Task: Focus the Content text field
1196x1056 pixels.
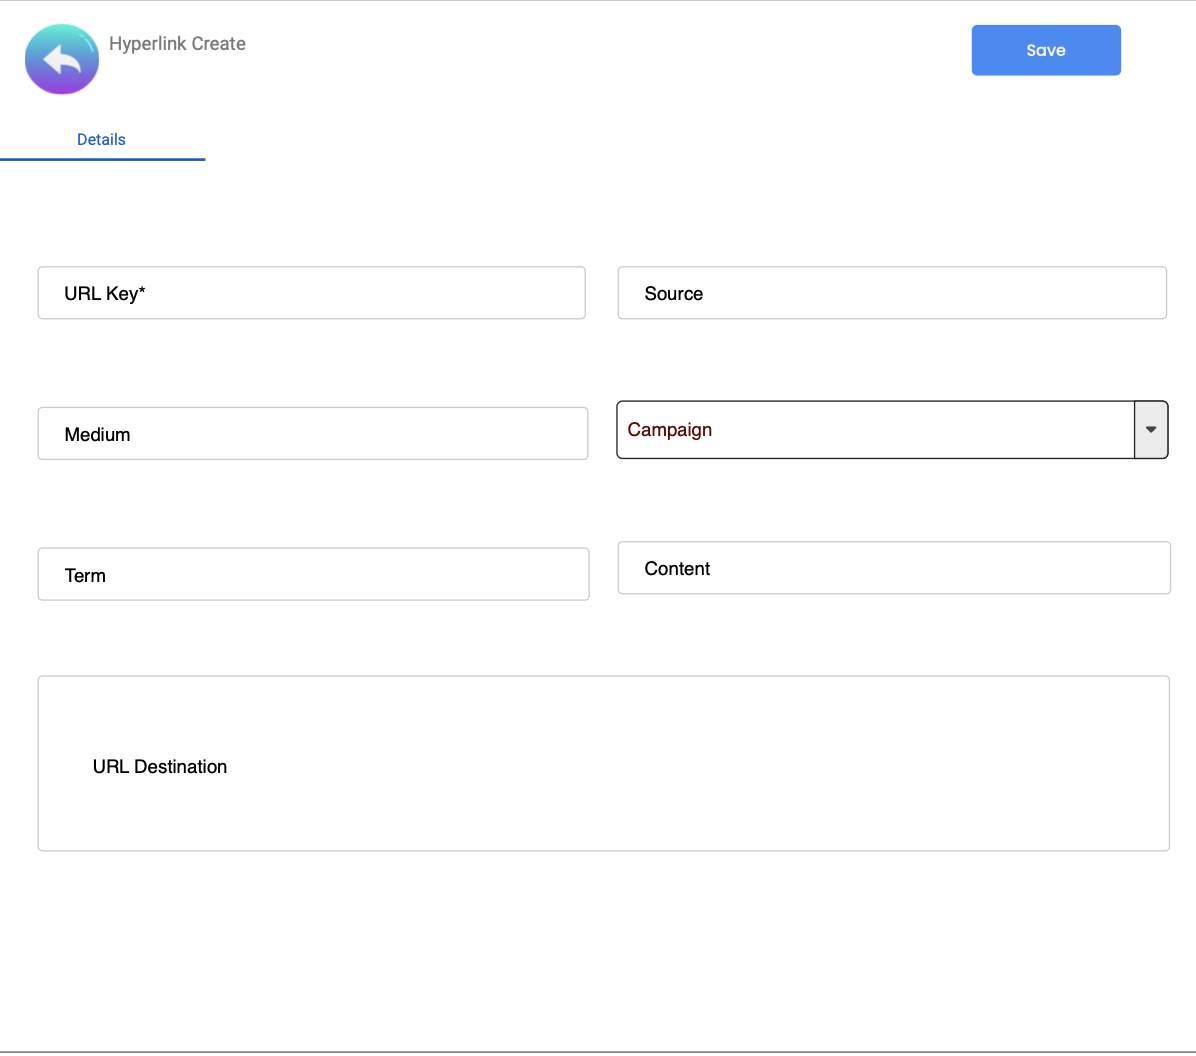Action: [x=894, y=568]
